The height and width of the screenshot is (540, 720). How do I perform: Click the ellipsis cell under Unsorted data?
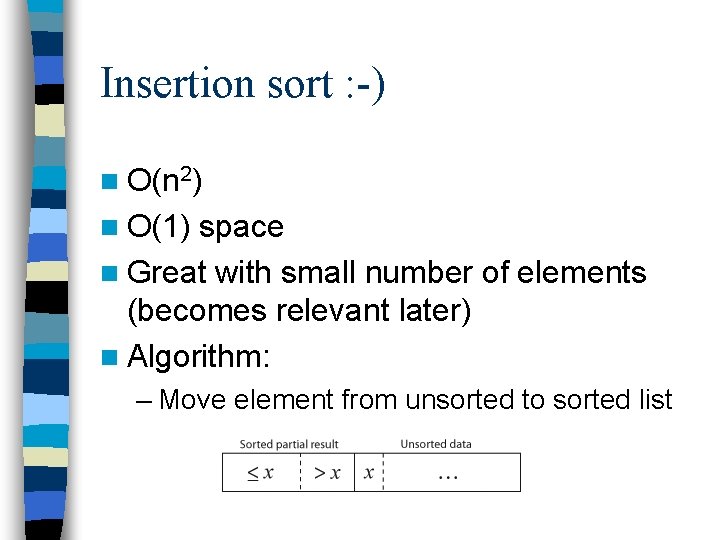tap(450, 474)
